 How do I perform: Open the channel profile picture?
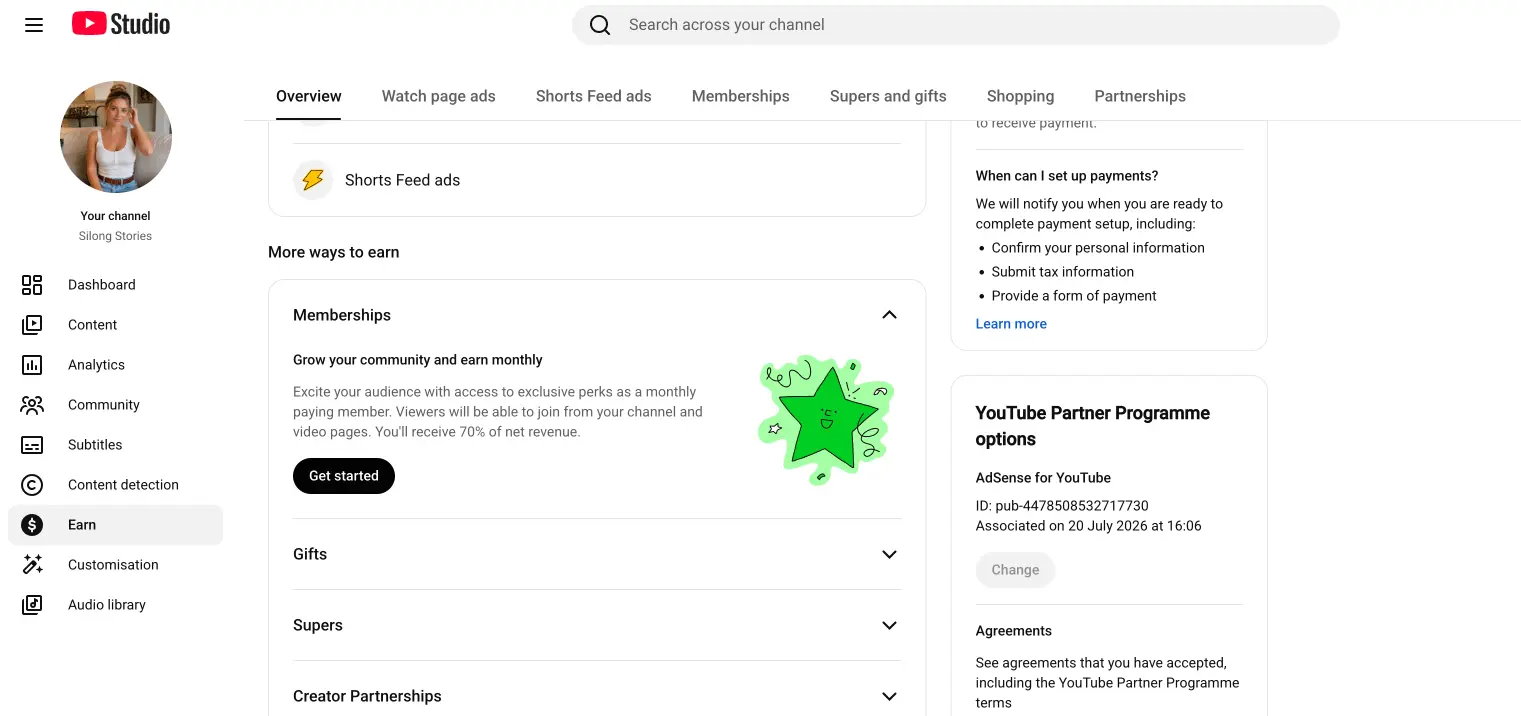(116, 137)
